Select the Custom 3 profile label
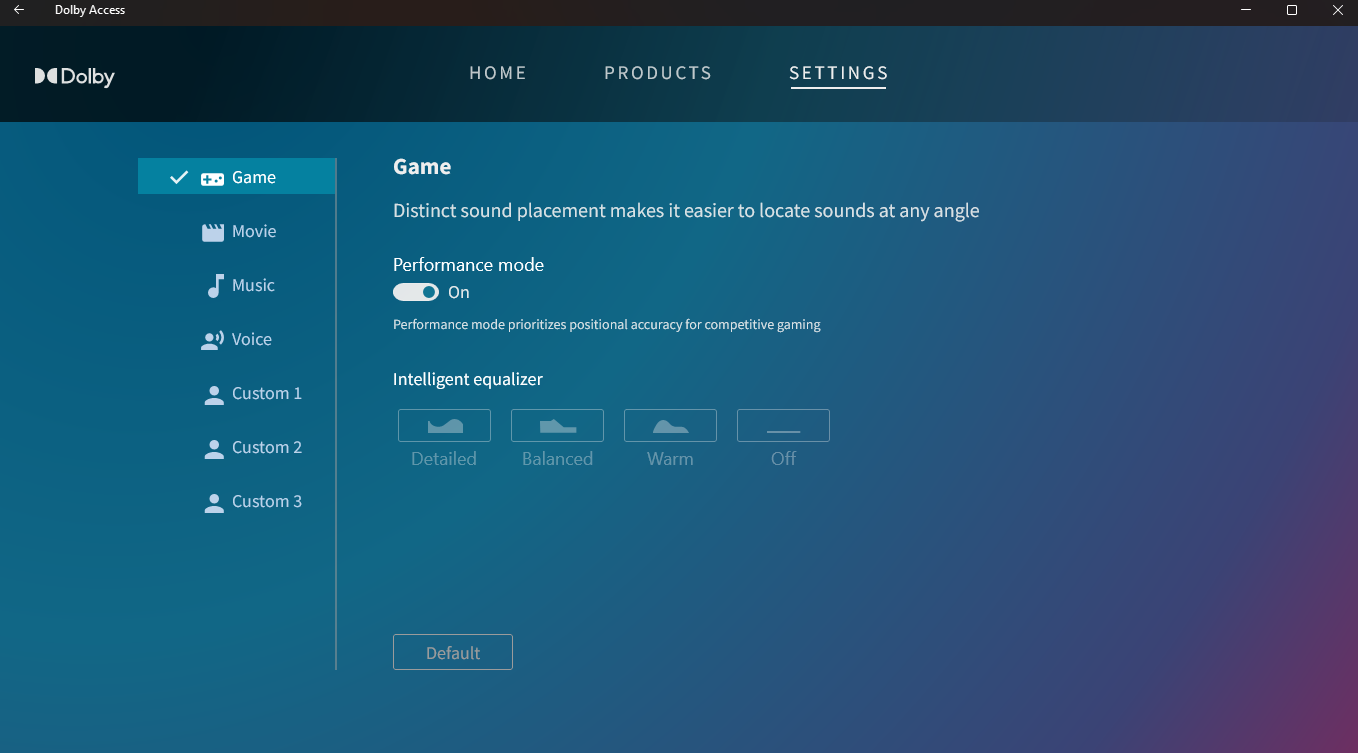 (x=267, y=501)
